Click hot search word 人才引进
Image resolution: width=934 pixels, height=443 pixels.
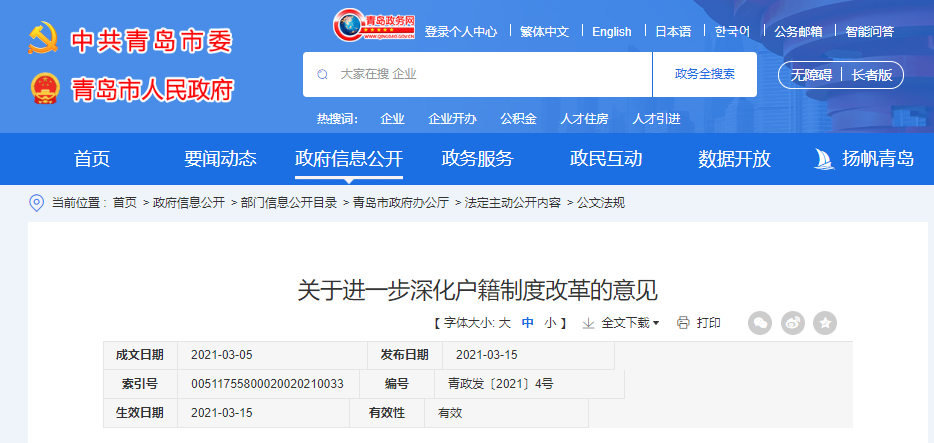(656, 119)
